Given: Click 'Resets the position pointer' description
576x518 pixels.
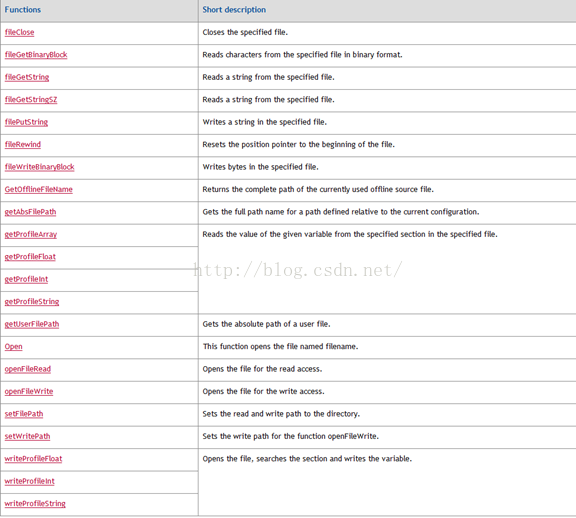Looking at the screenshot, I should [299, 144].
